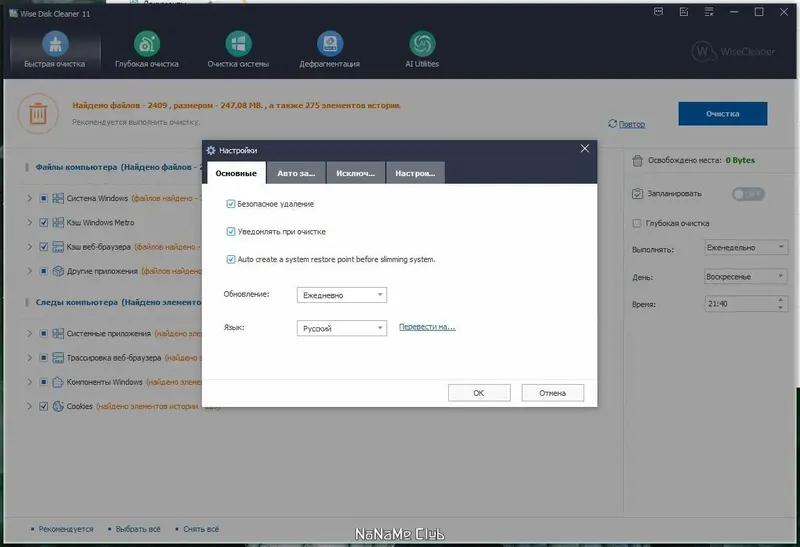Click the feedback chat icon in title bar
The width and height of the screenshot is (800, 547).
(x=659, y=12)
